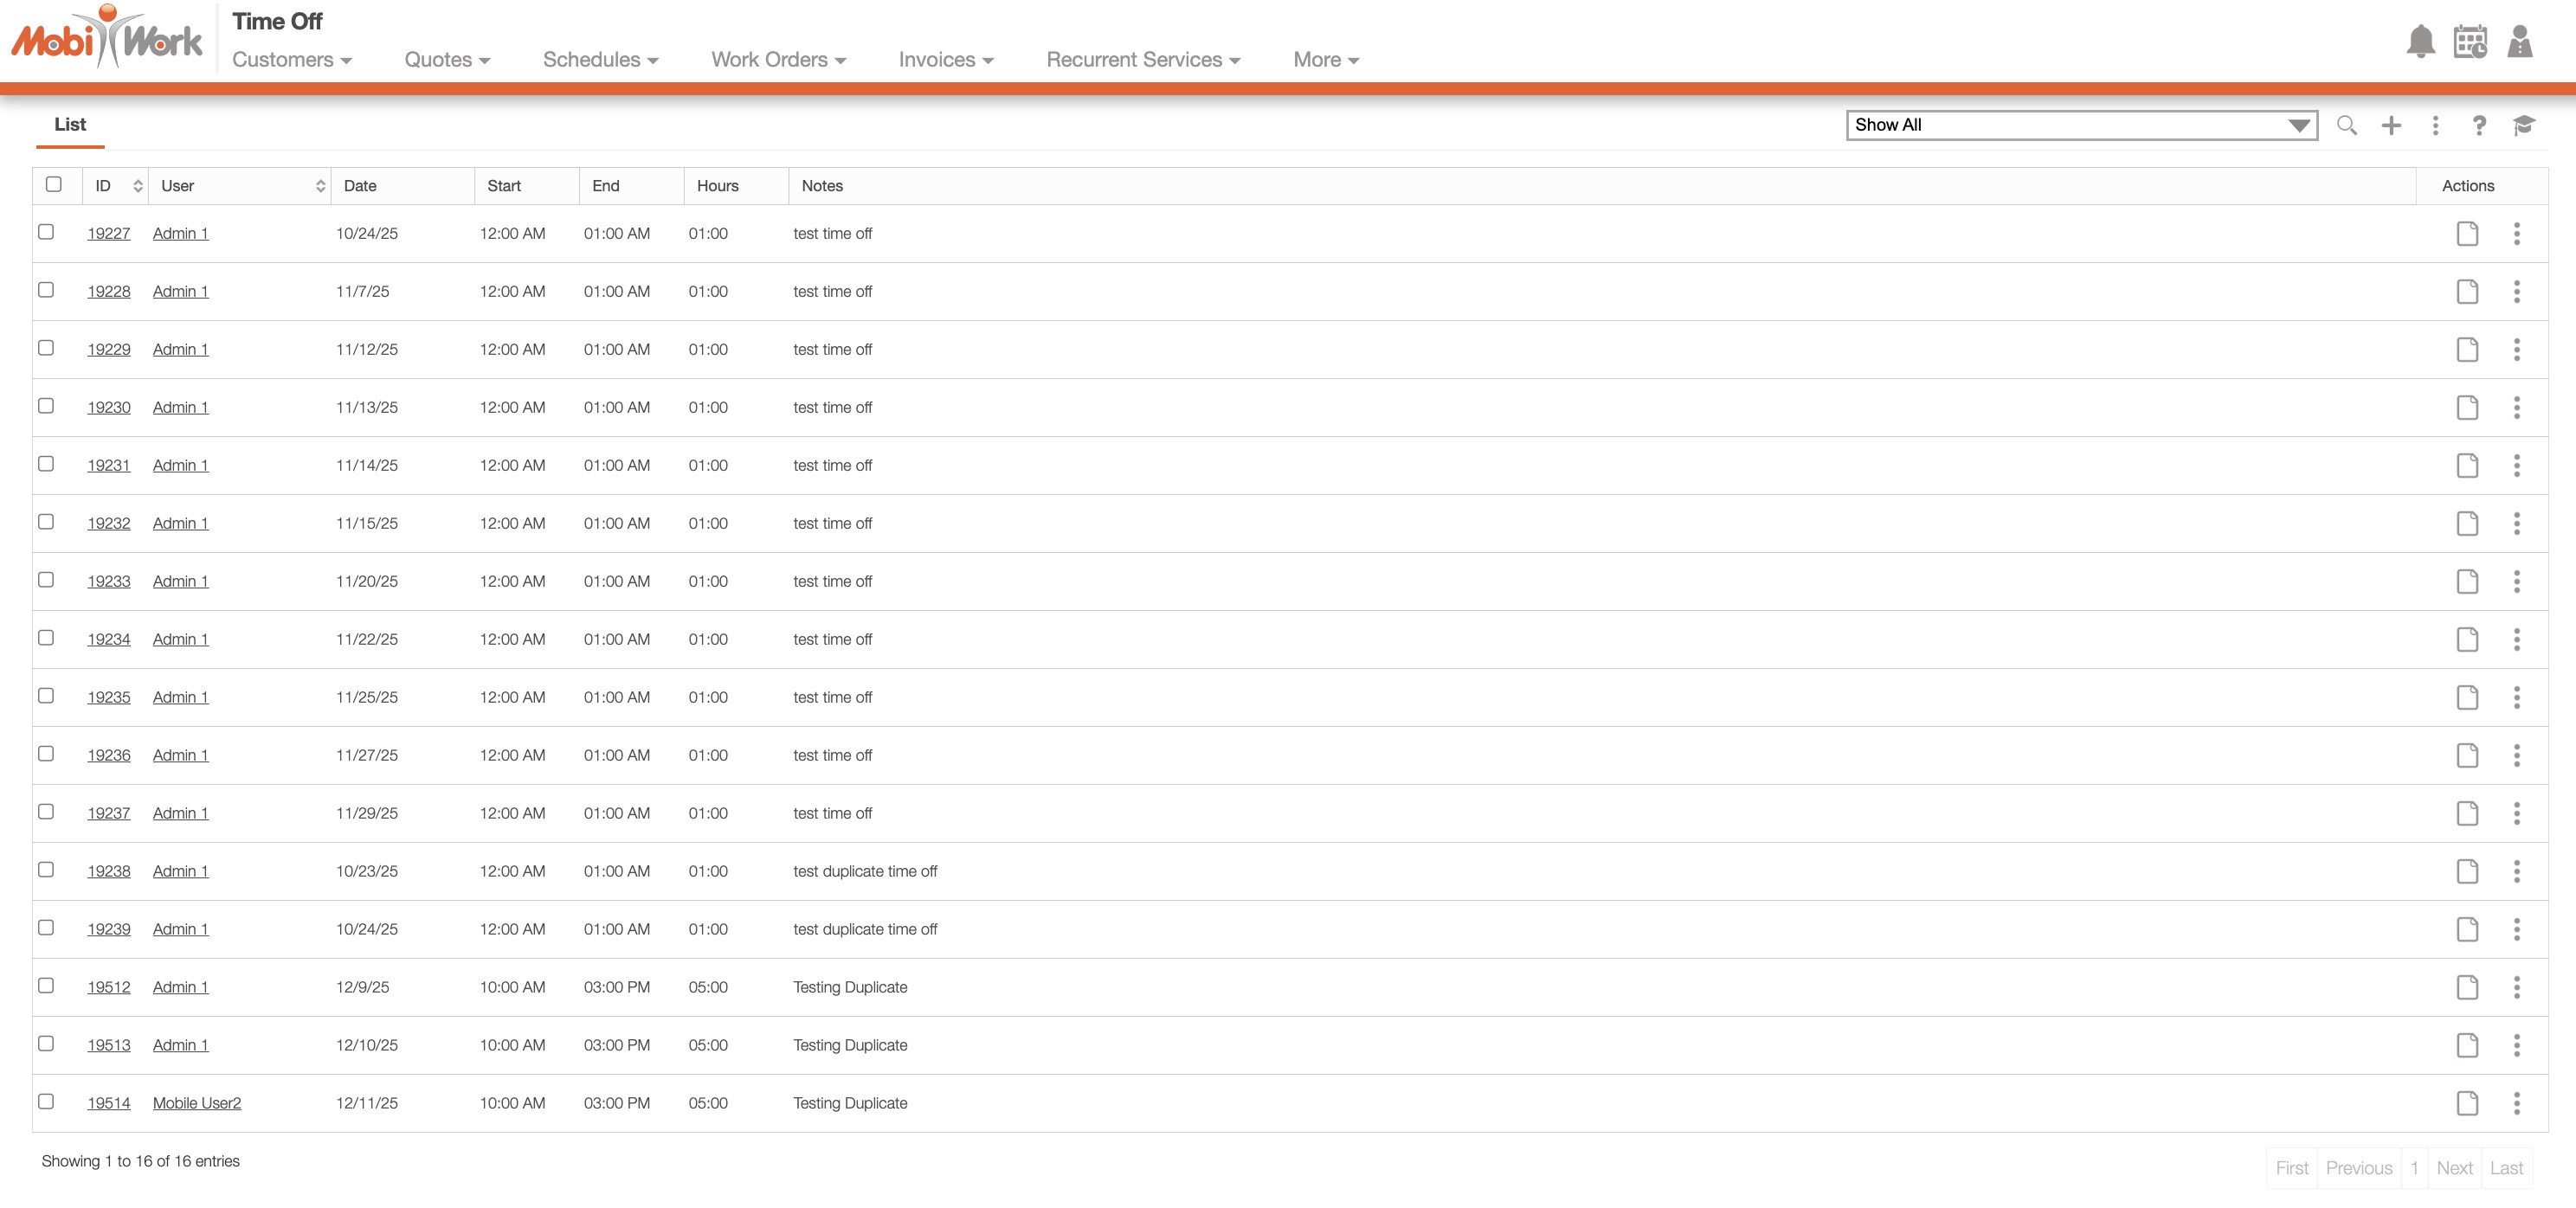Open the calendar schedule icon in header

pyautogui.click(x=2470, y=42)
